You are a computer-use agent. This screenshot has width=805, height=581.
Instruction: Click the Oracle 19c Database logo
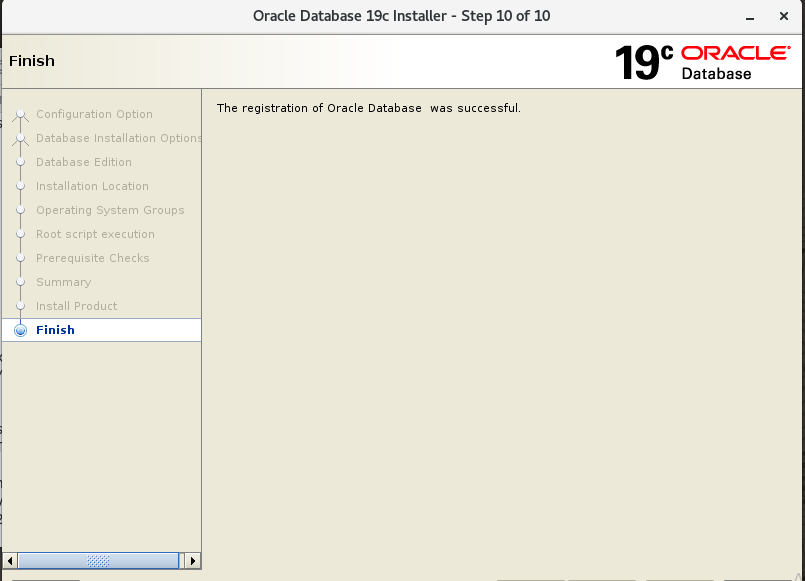[x=702, y=63]
